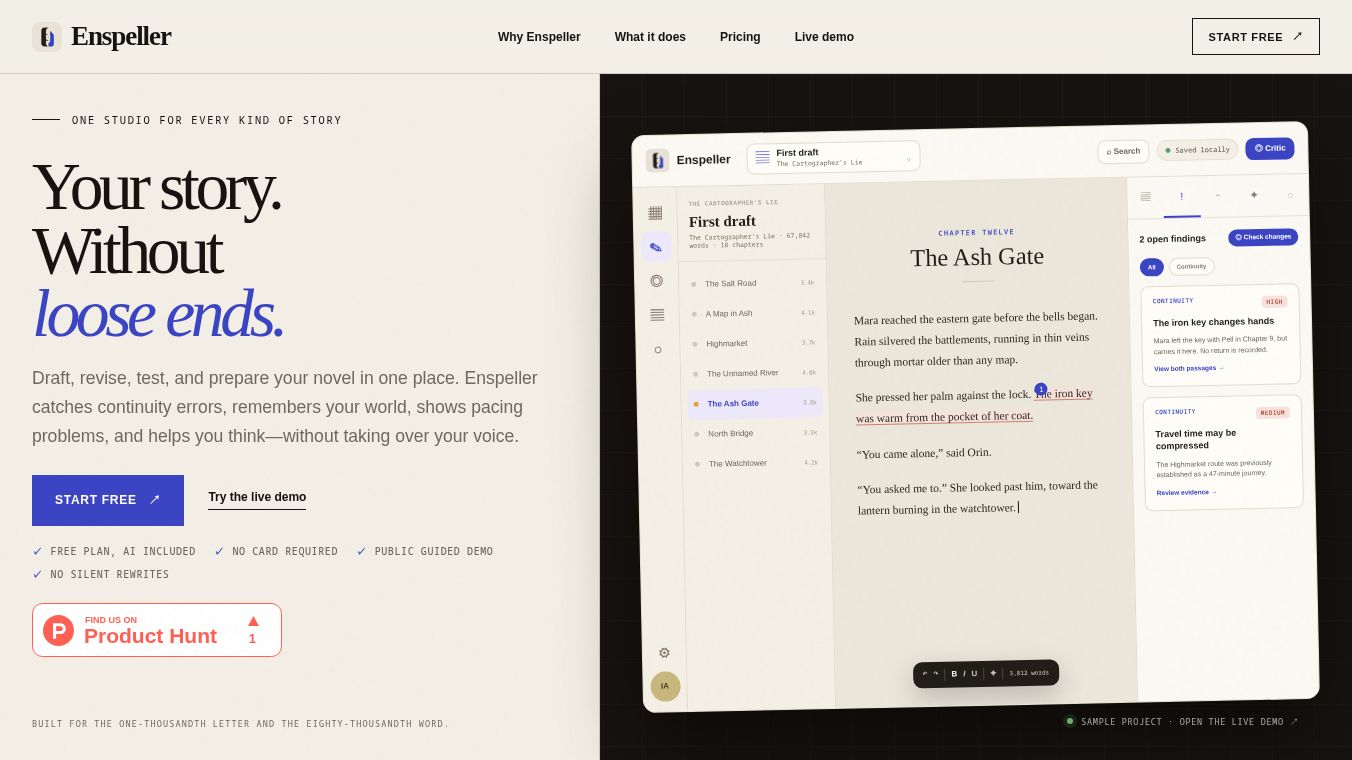1352x760 pixels.
Task: Open Travel time may be compressed finding card
Action: point(1224,453)
